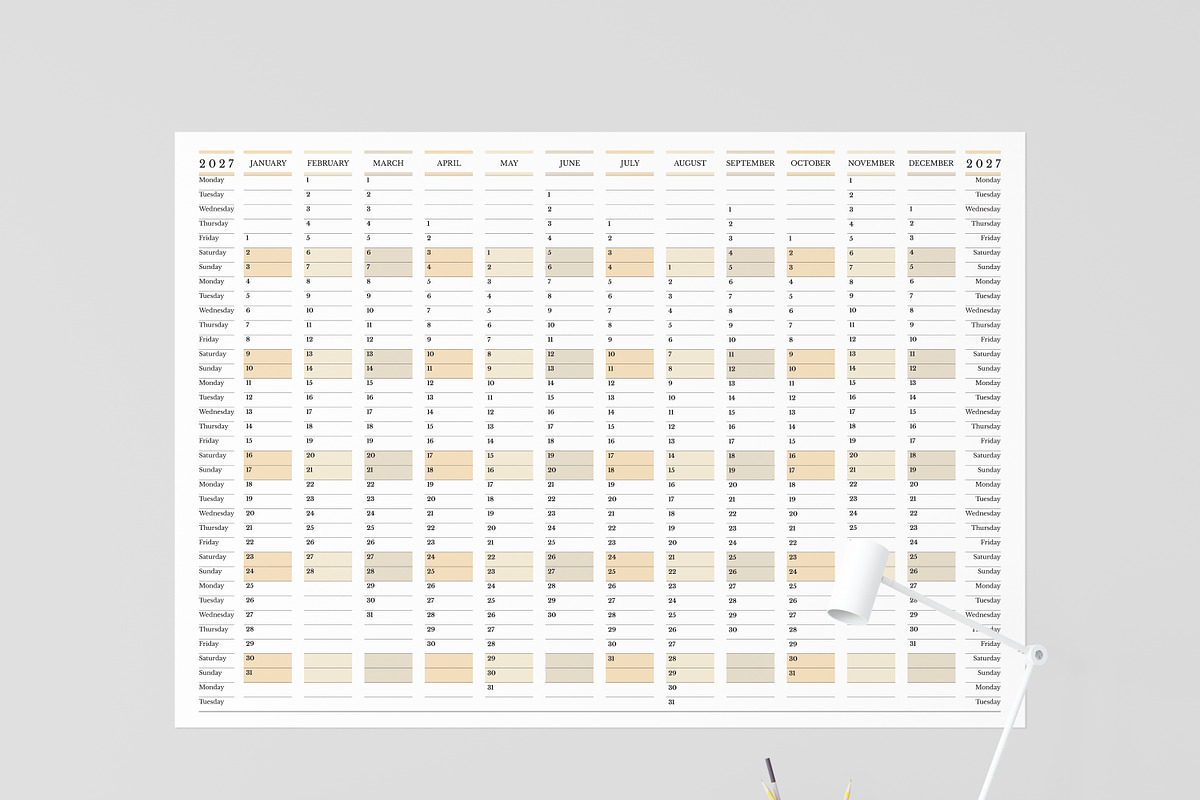Pick the JUNE month heading
The height and width of the screenshot is (800, 1200).
(569, 163)
